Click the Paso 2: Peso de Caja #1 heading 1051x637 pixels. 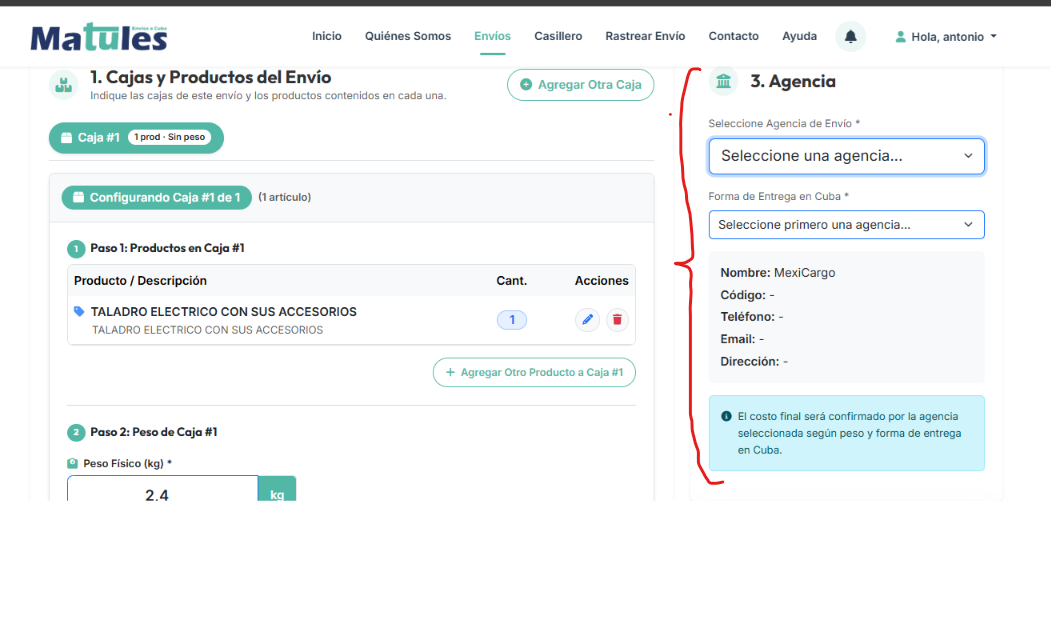pyautogui.click(x=154, y=432)
